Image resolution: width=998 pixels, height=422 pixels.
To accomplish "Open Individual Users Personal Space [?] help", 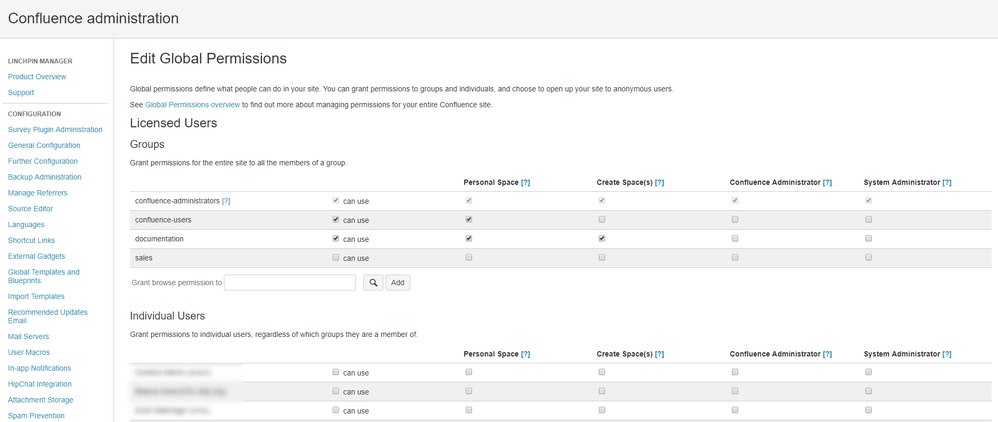I will click(x=525, y=354).
